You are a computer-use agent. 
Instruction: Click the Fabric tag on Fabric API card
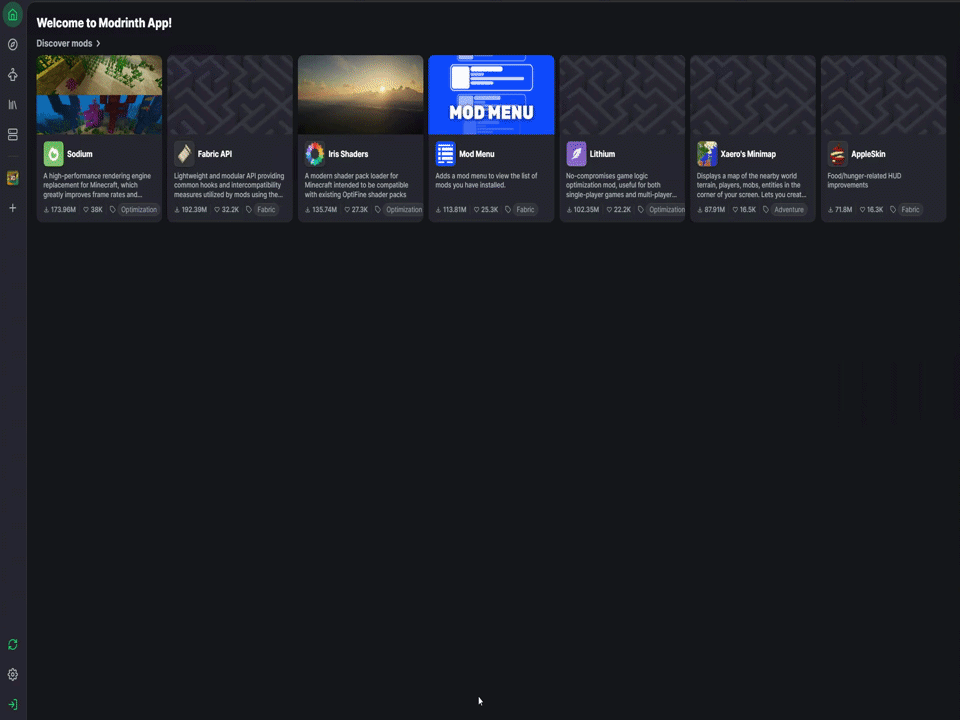266,209
